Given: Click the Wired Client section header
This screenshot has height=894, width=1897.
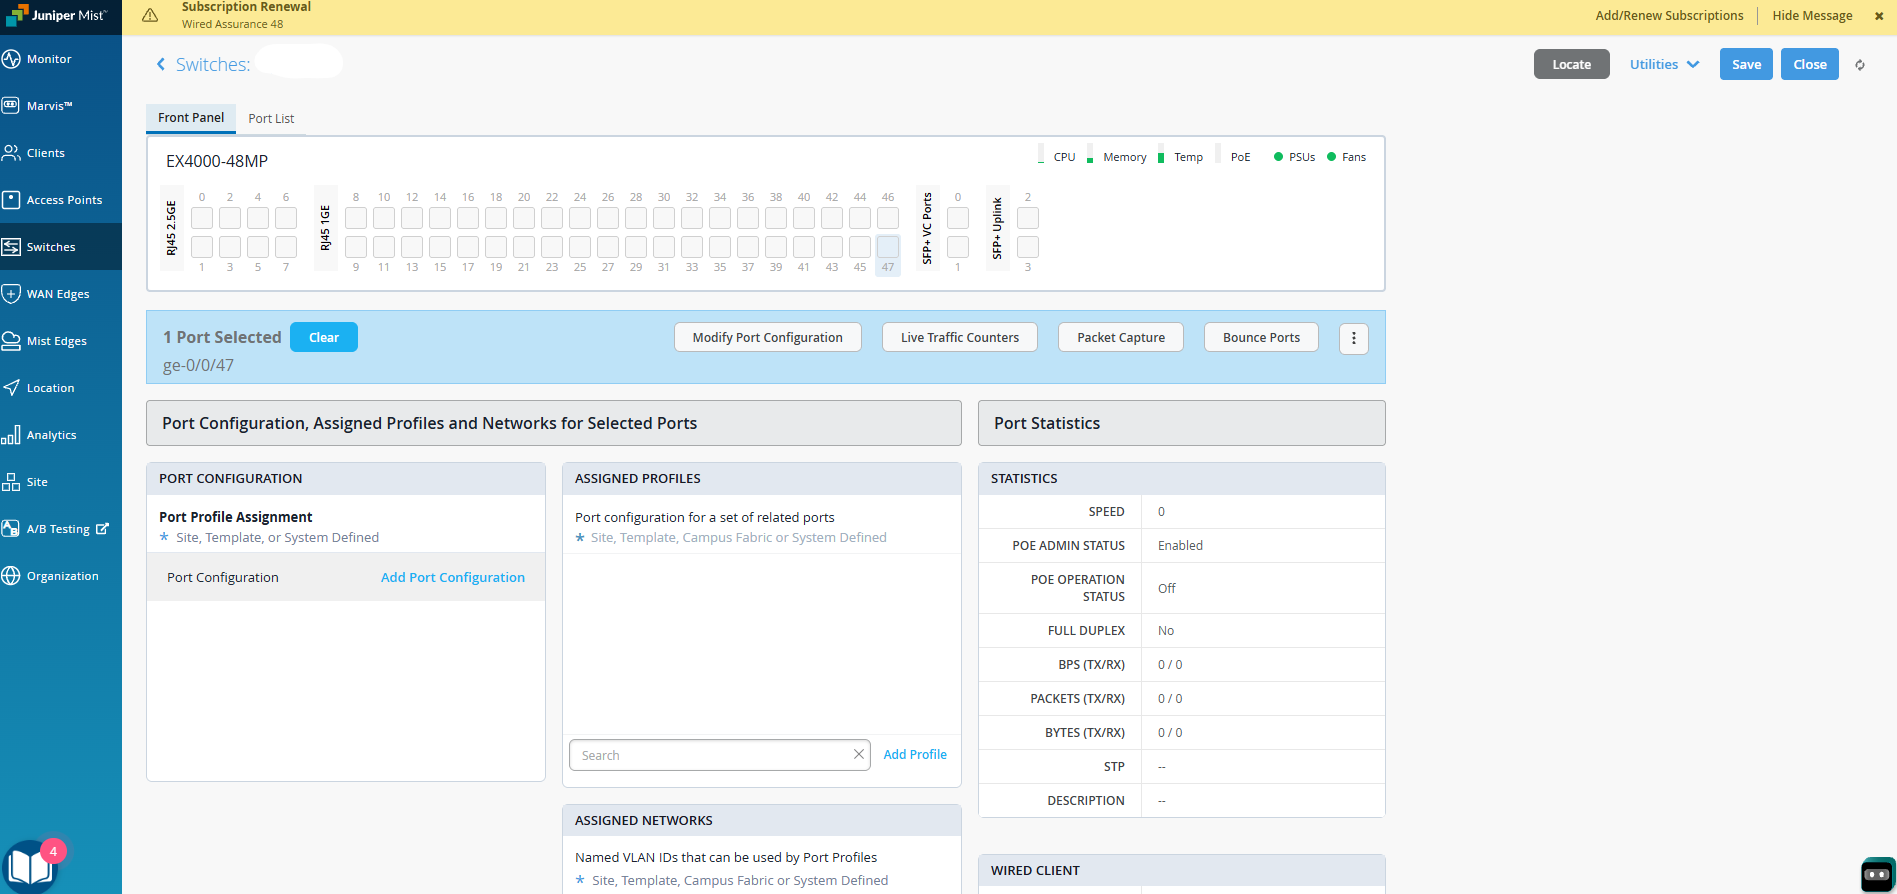Looking at the screenshot, I should coord(1182,870).
